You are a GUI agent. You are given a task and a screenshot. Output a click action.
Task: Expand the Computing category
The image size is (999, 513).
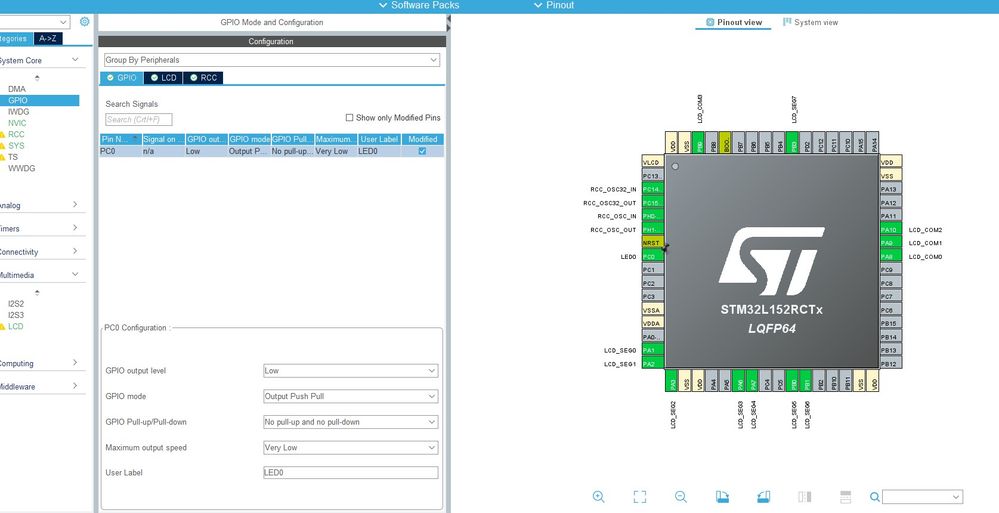(75, 363)
